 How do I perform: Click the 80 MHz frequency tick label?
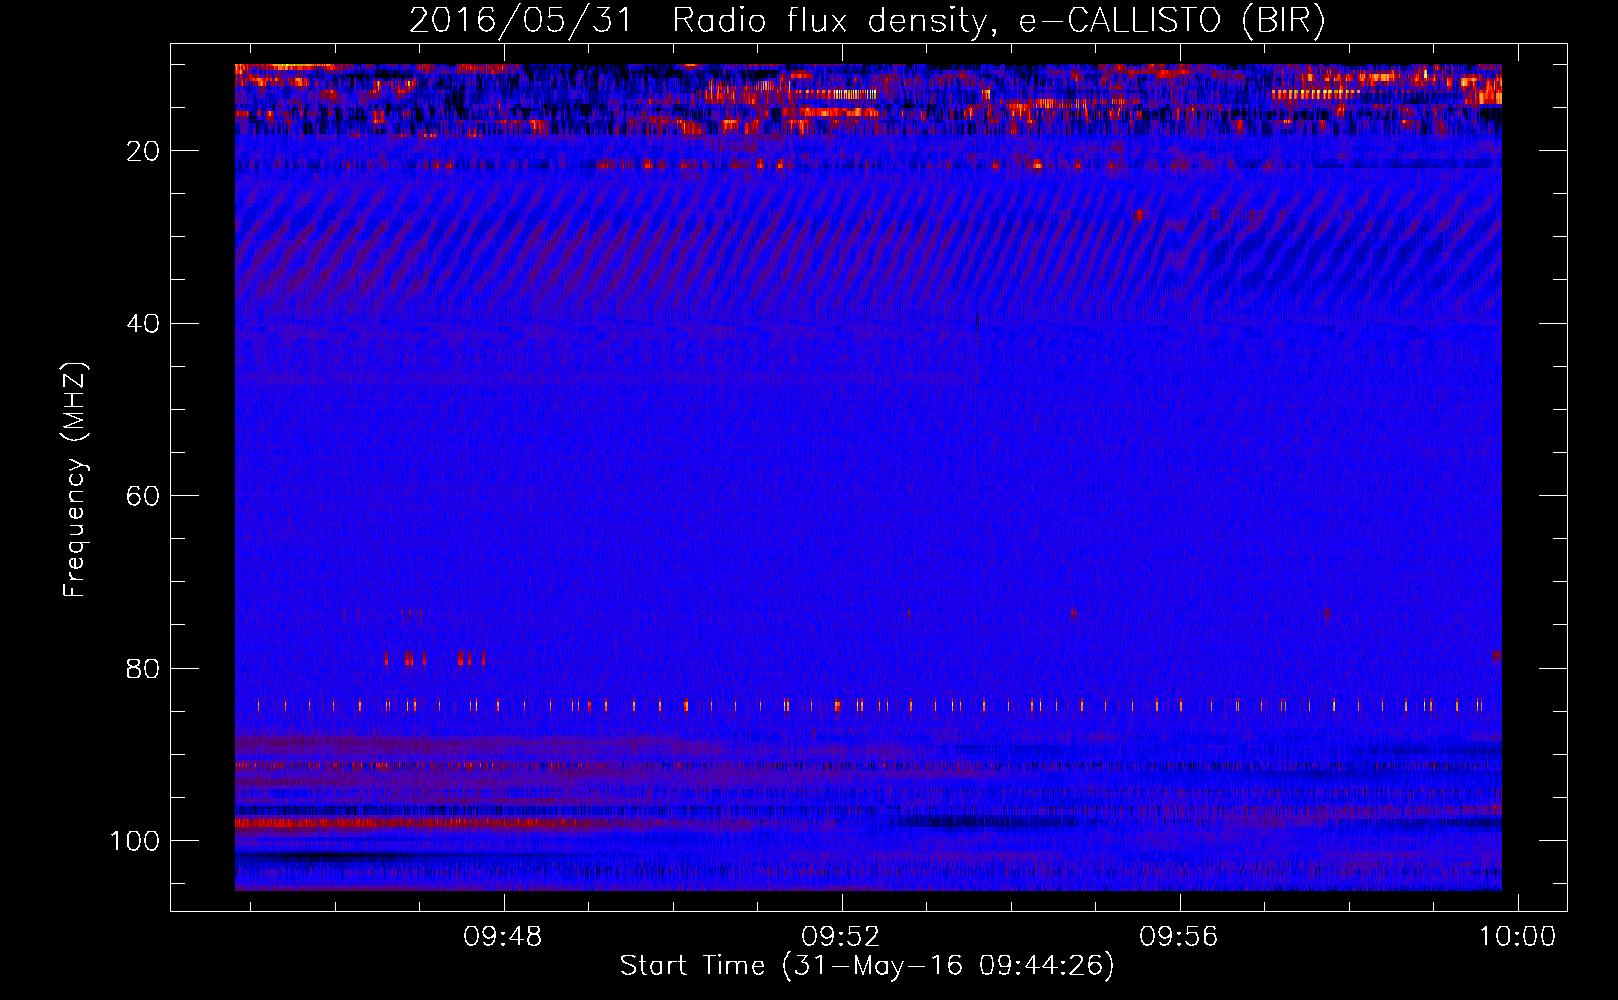coord(145,669)
